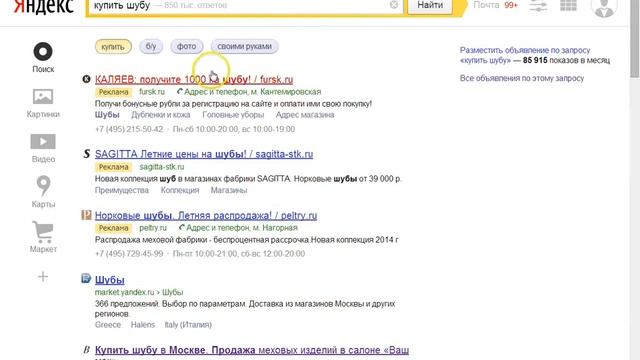
Task: Open Halens sitelink
Action: [x=143, y=325]
